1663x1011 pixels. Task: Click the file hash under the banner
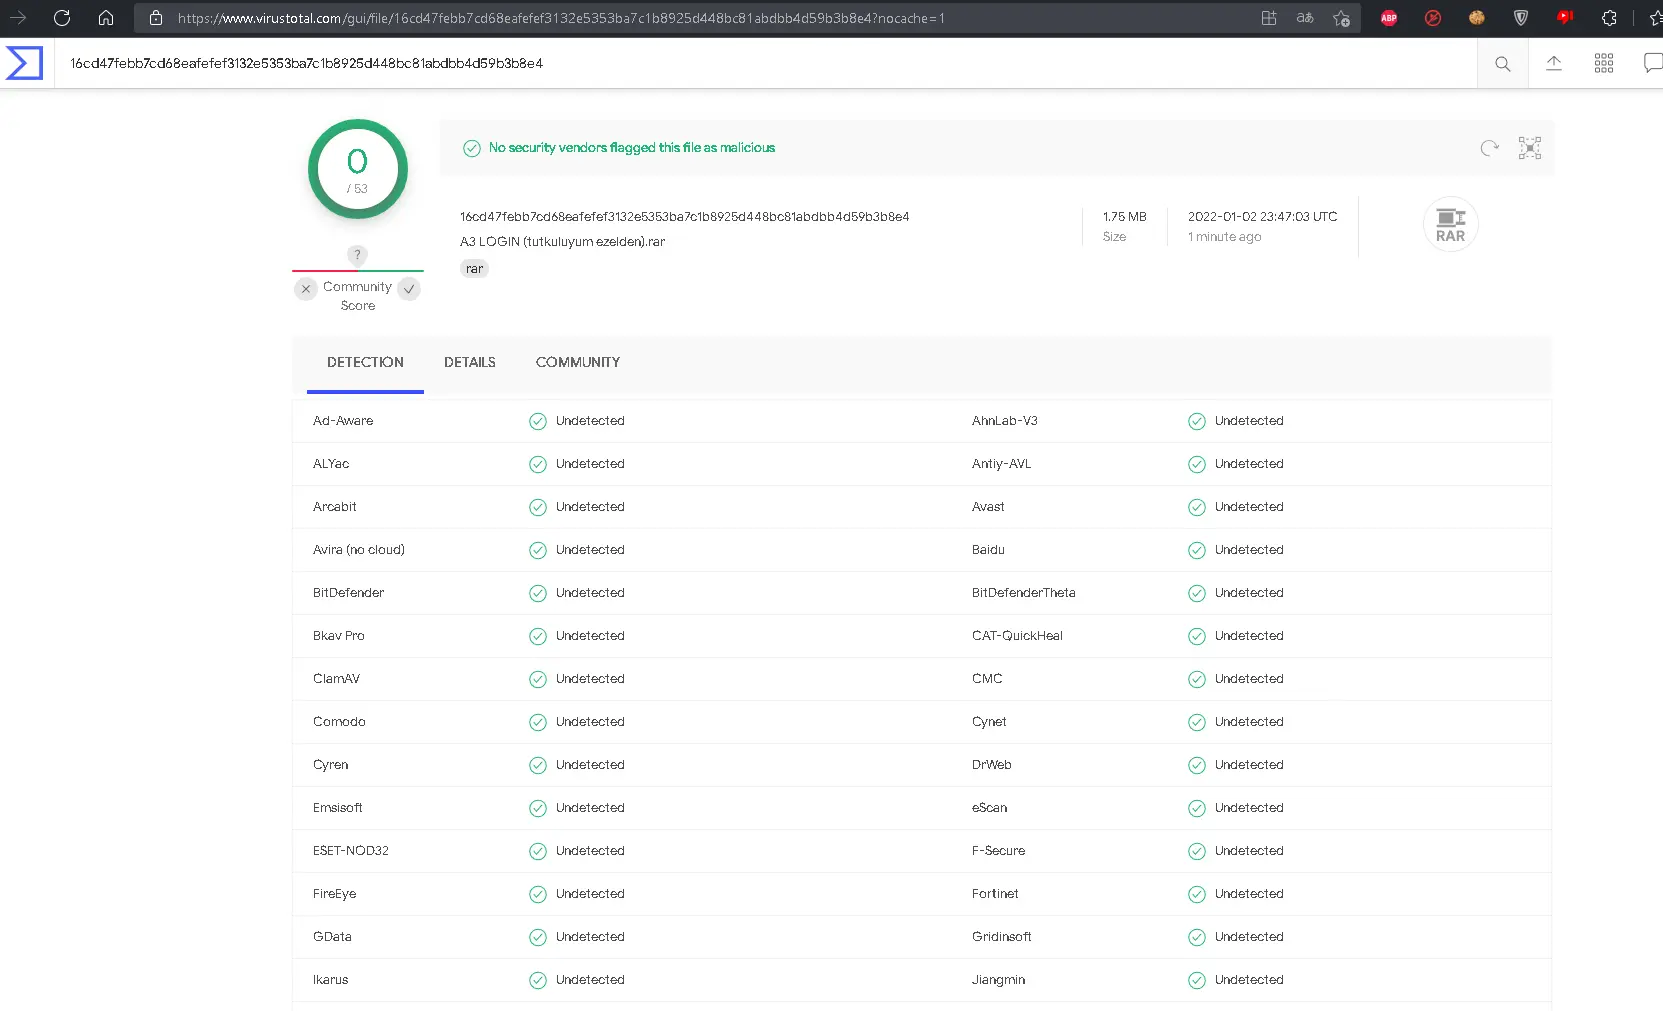[x=684, y=217]
